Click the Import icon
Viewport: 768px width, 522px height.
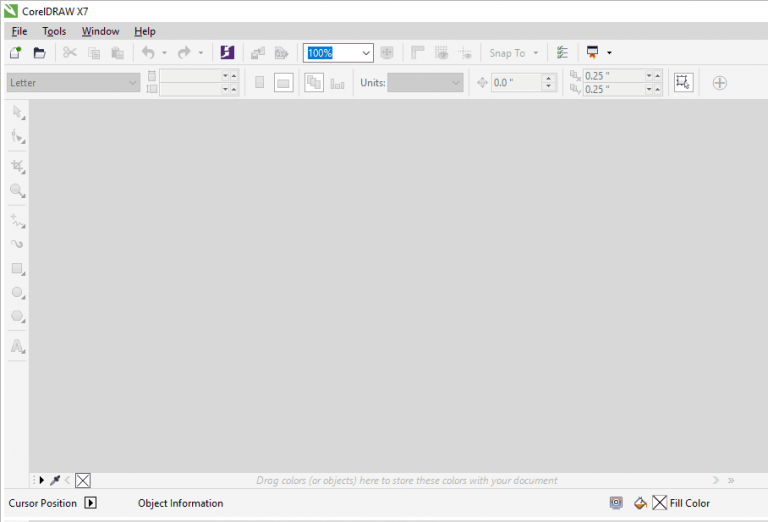[x=258, y=53]
